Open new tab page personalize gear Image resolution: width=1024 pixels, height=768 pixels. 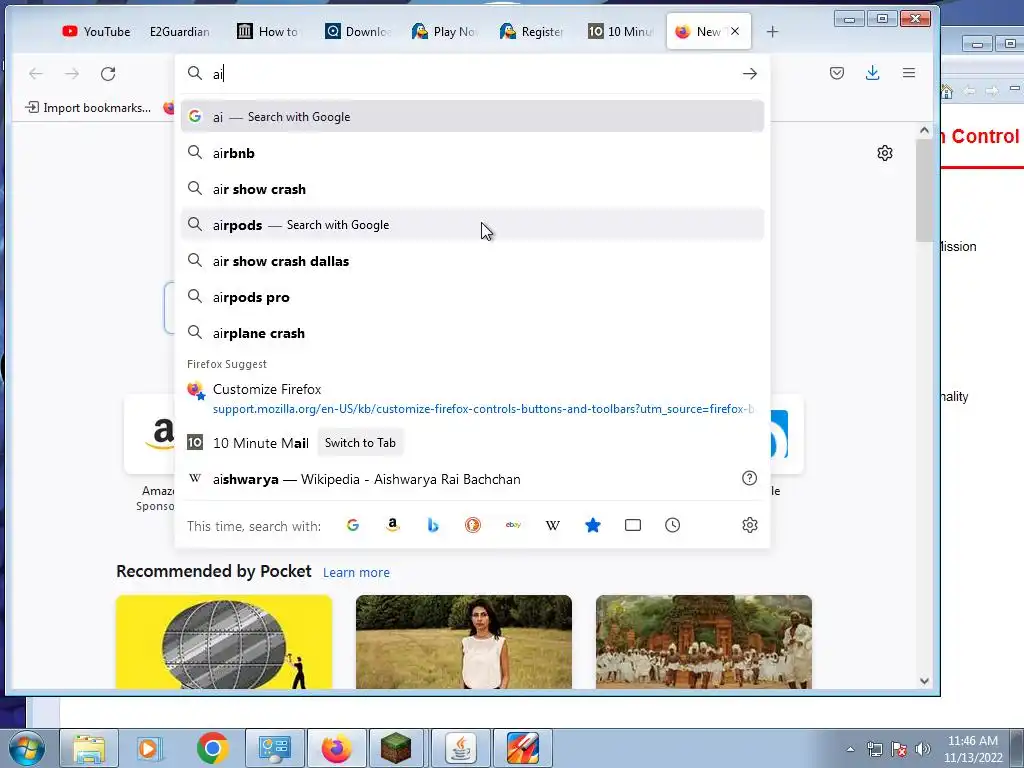click(x=885, y=153)
